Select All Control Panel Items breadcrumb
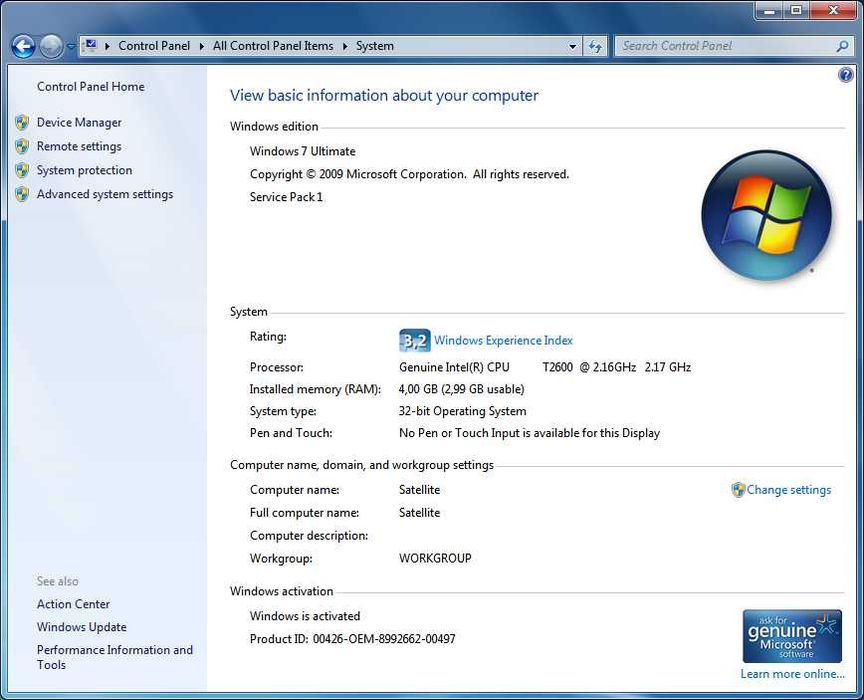The height and width of the screenshot is (700, 864). (x=273, y=46)
